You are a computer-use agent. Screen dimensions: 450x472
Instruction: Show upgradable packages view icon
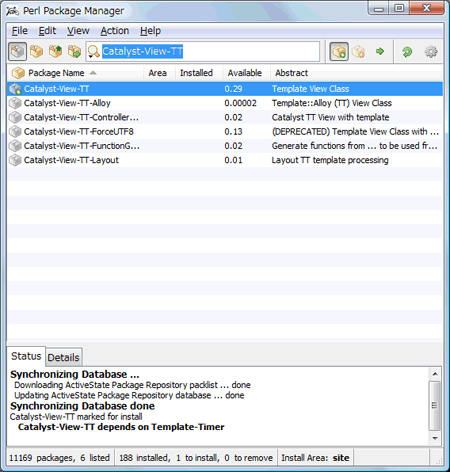click(x=55, y=52)
